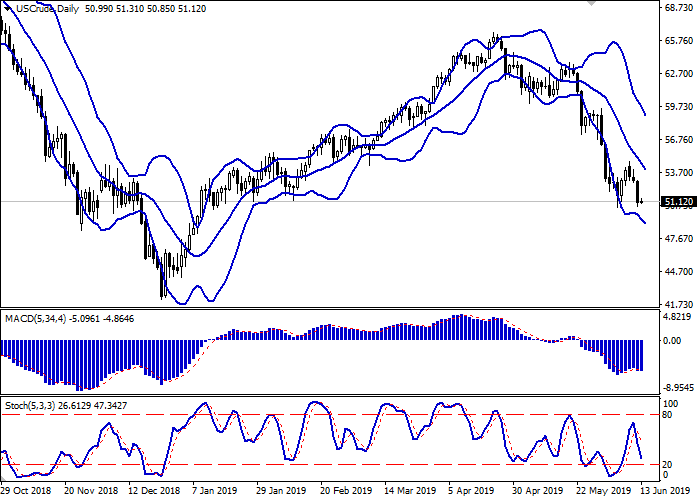Click the 29 Oct 2018 date label

27,491
